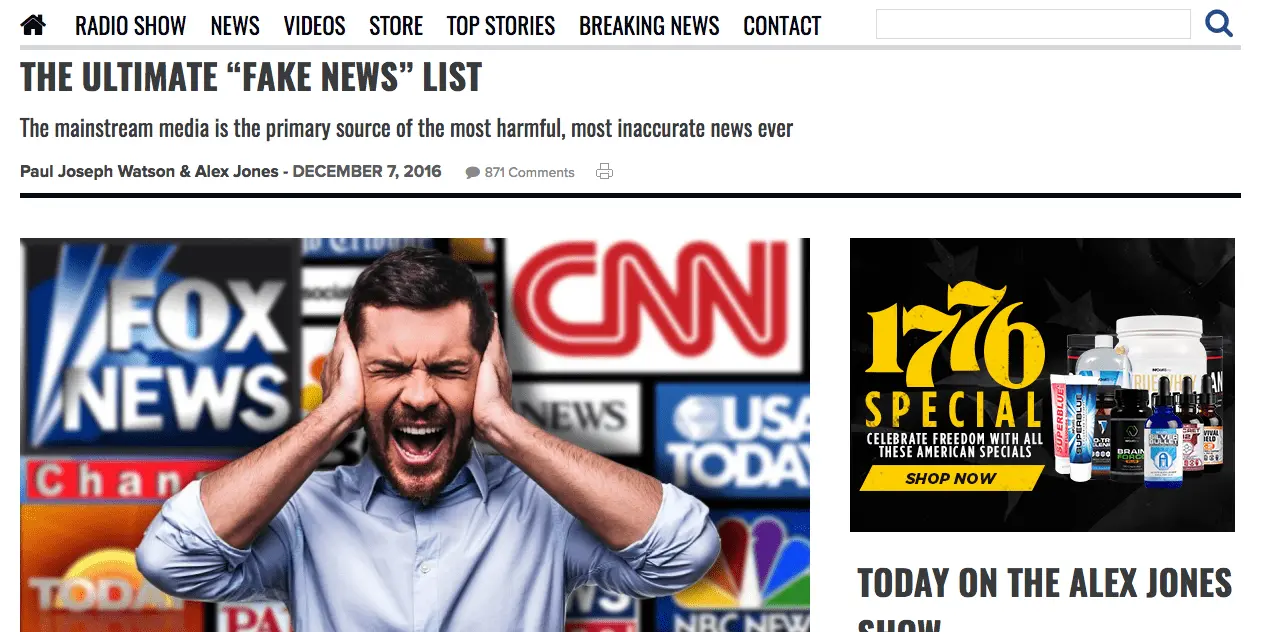Image resolution: width=1261 pixels, height=632 pixels.
Task: Open the Breaking News section
Action: 649,26
